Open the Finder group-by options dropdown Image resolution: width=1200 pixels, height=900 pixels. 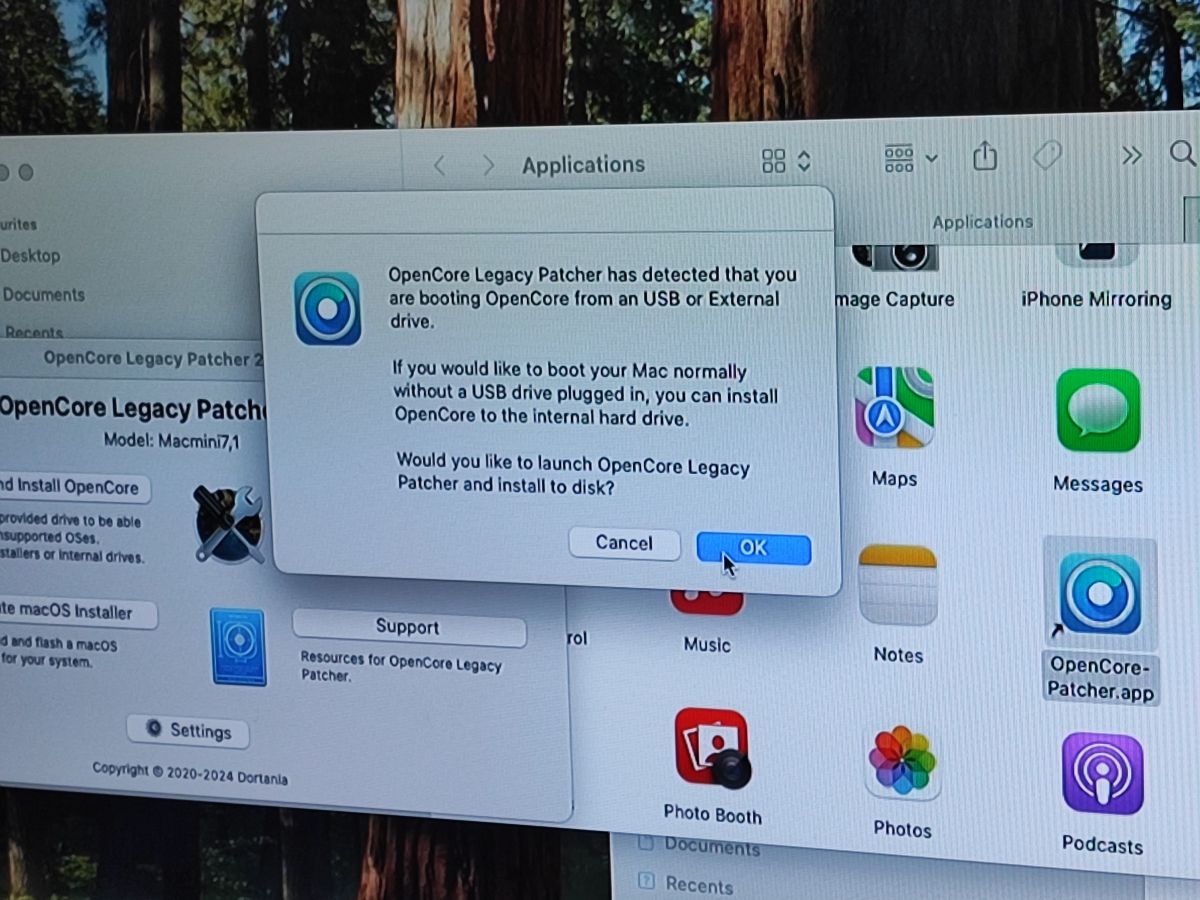[911, 158]
